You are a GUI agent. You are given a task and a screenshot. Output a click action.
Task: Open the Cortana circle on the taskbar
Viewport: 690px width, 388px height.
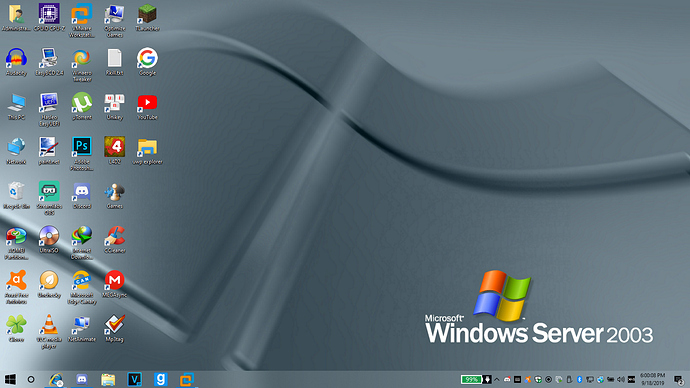click(31, 379)
